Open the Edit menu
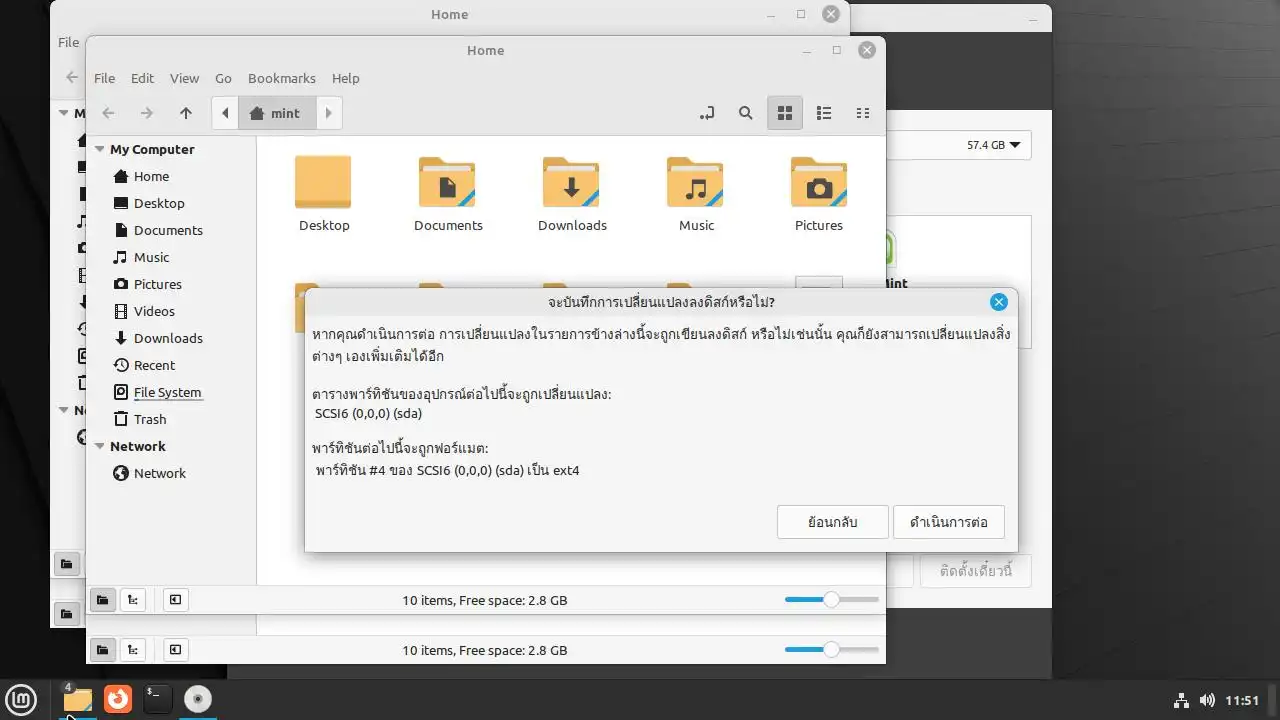 [142, 78]
